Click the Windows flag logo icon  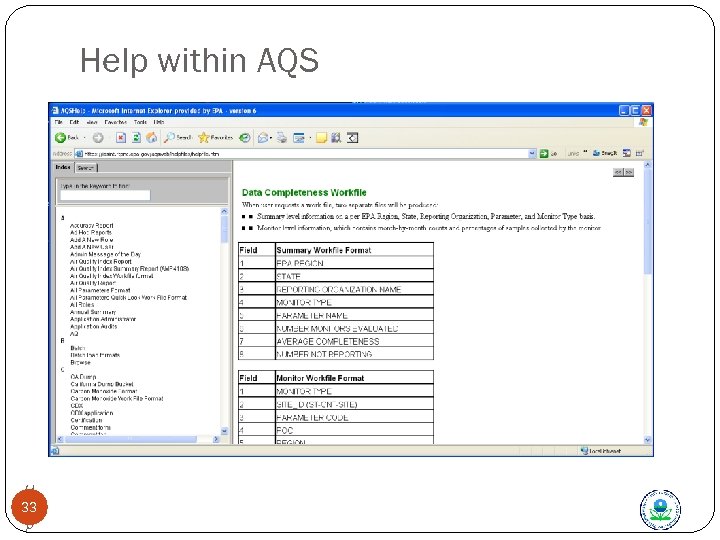click(643, 122)
